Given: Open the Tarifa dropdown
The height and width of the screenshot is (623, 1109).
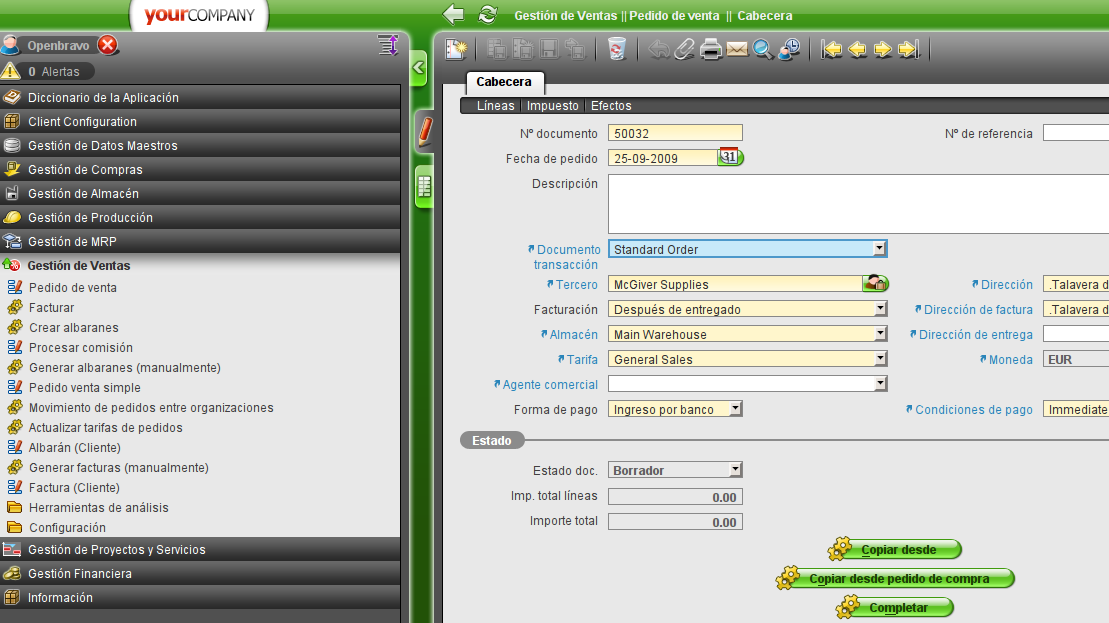Looking at the screenshot, I should tap(880, 359).
